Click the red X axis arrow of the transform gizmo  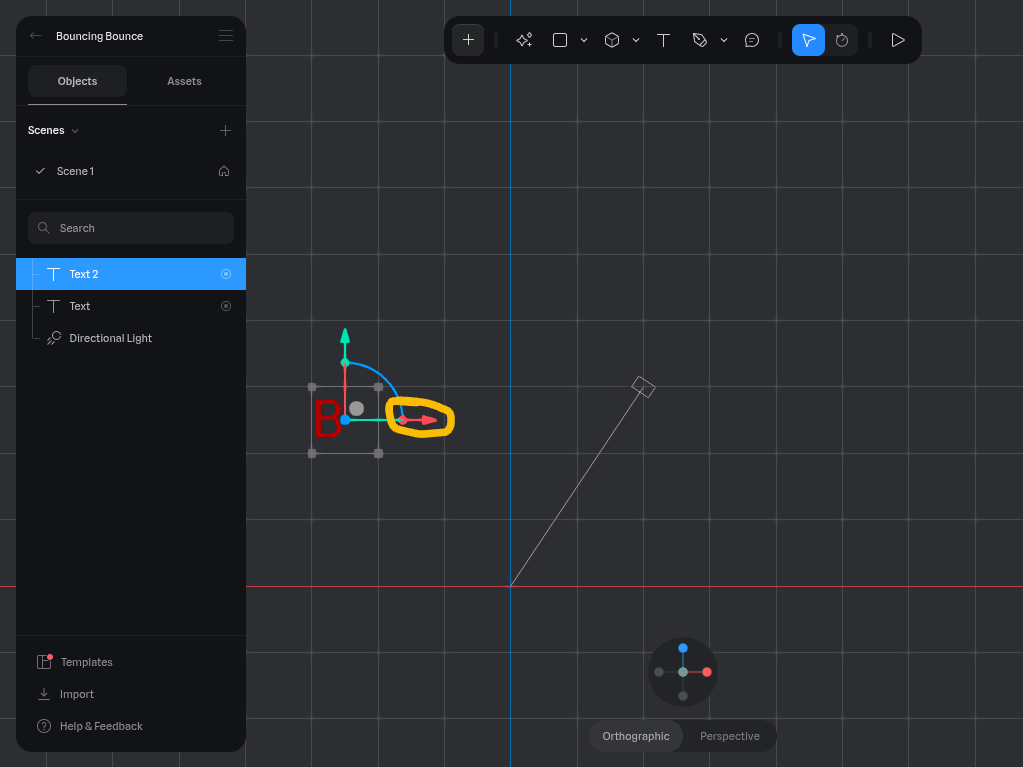[429, 420]
